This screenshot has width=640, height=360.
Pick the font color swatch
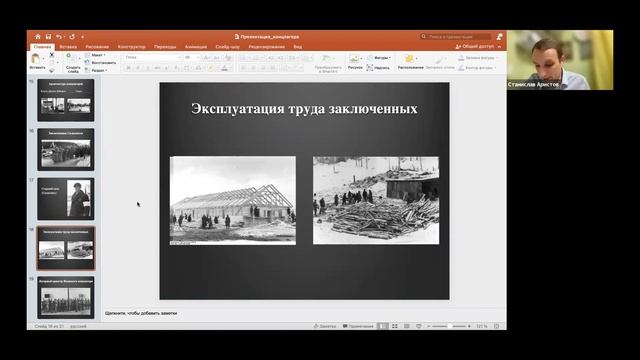(224, 68)
